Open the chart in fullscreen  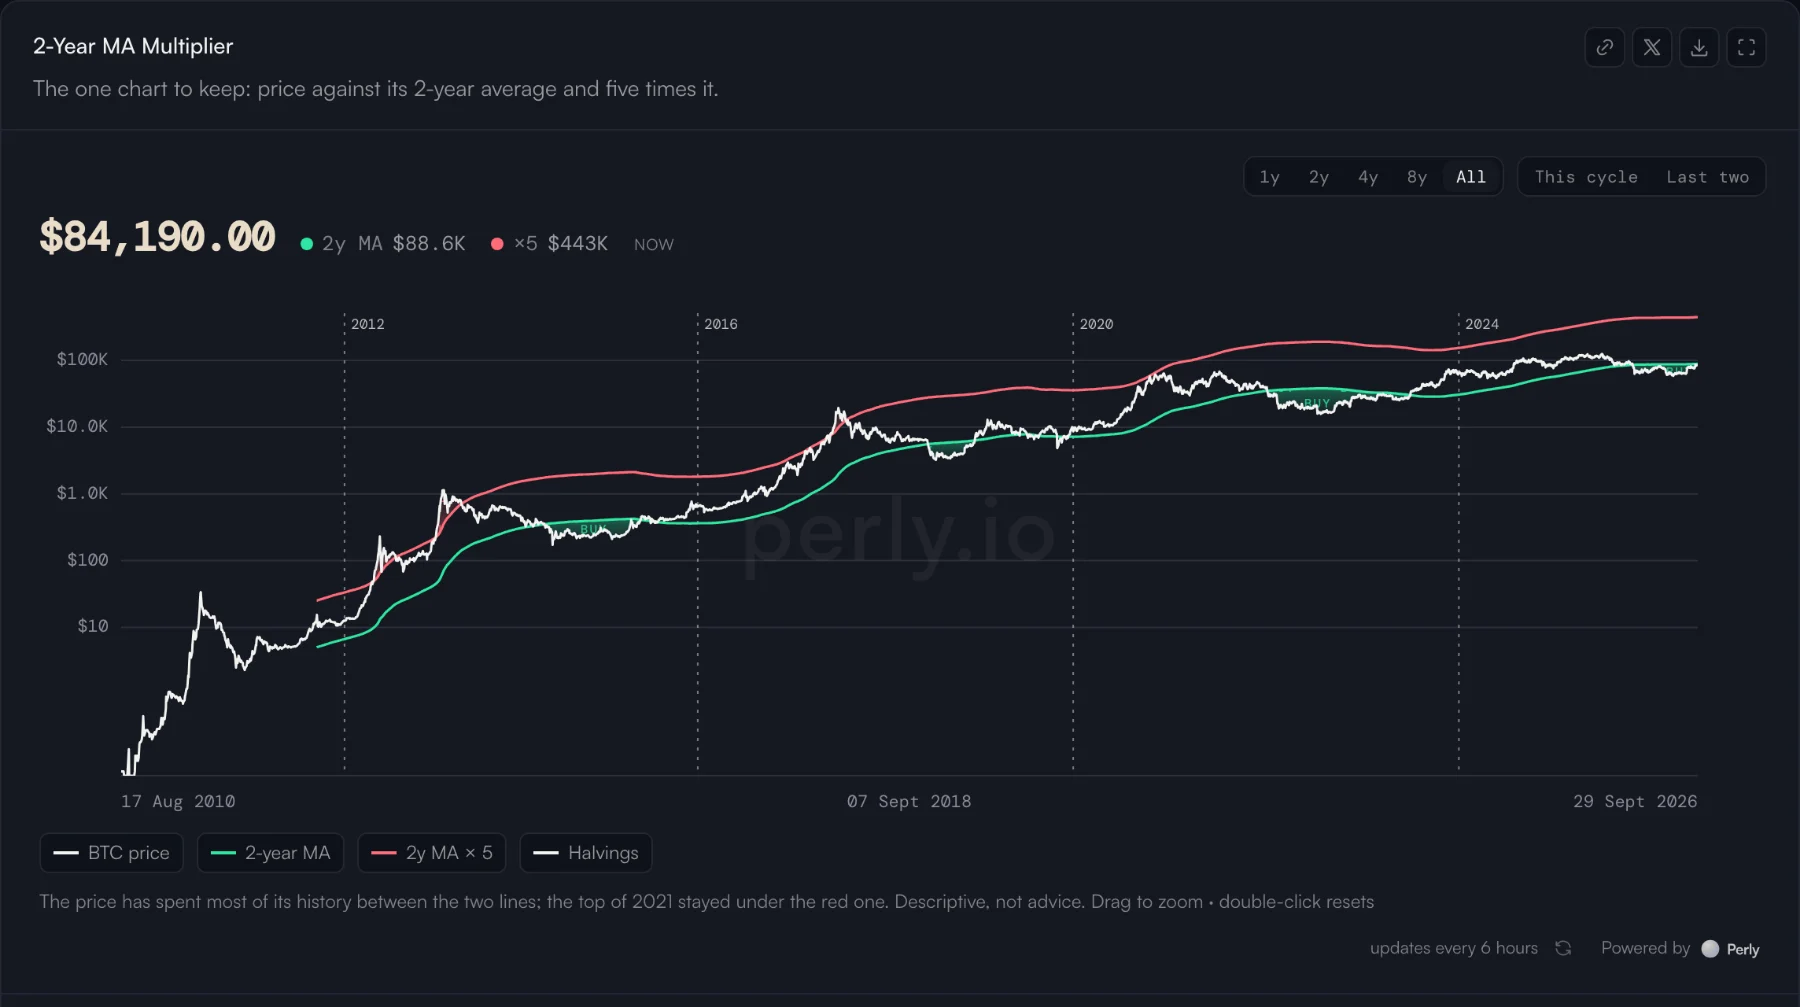tap(1746, 47)
